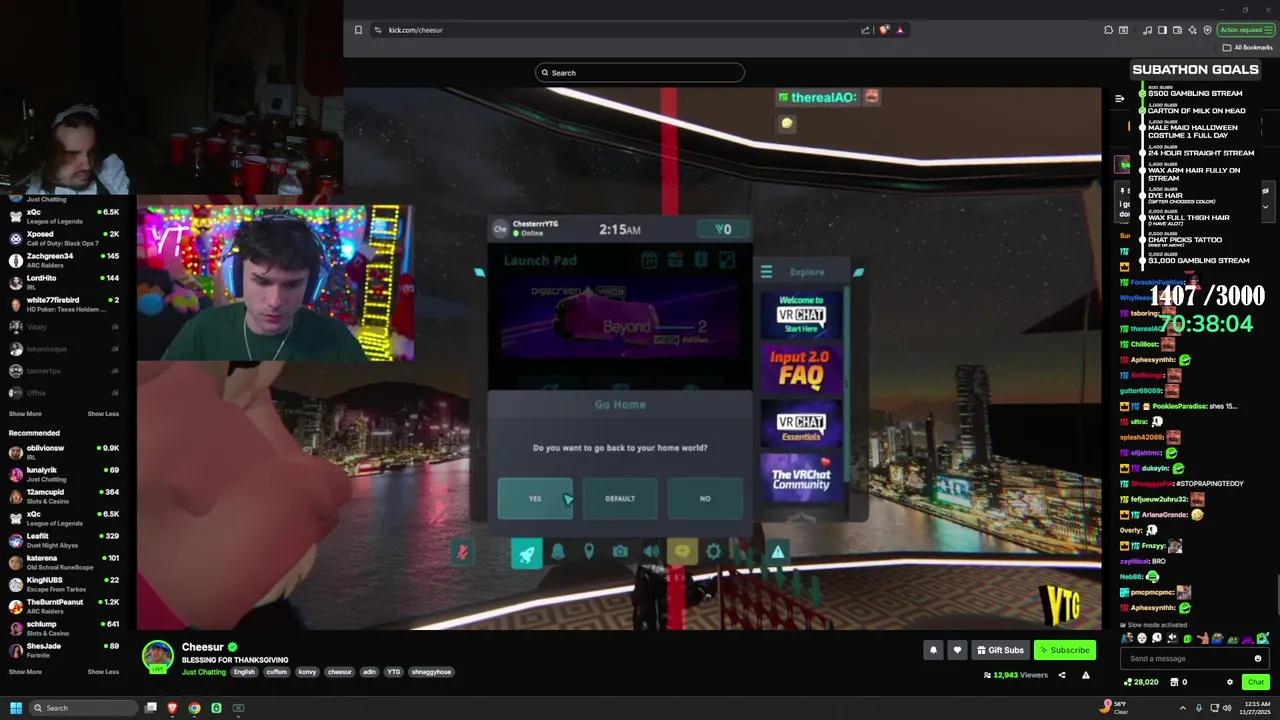1280x720 pixels.
Task: Open Leo AI sparkle icon
Action: pos(1192,30)
